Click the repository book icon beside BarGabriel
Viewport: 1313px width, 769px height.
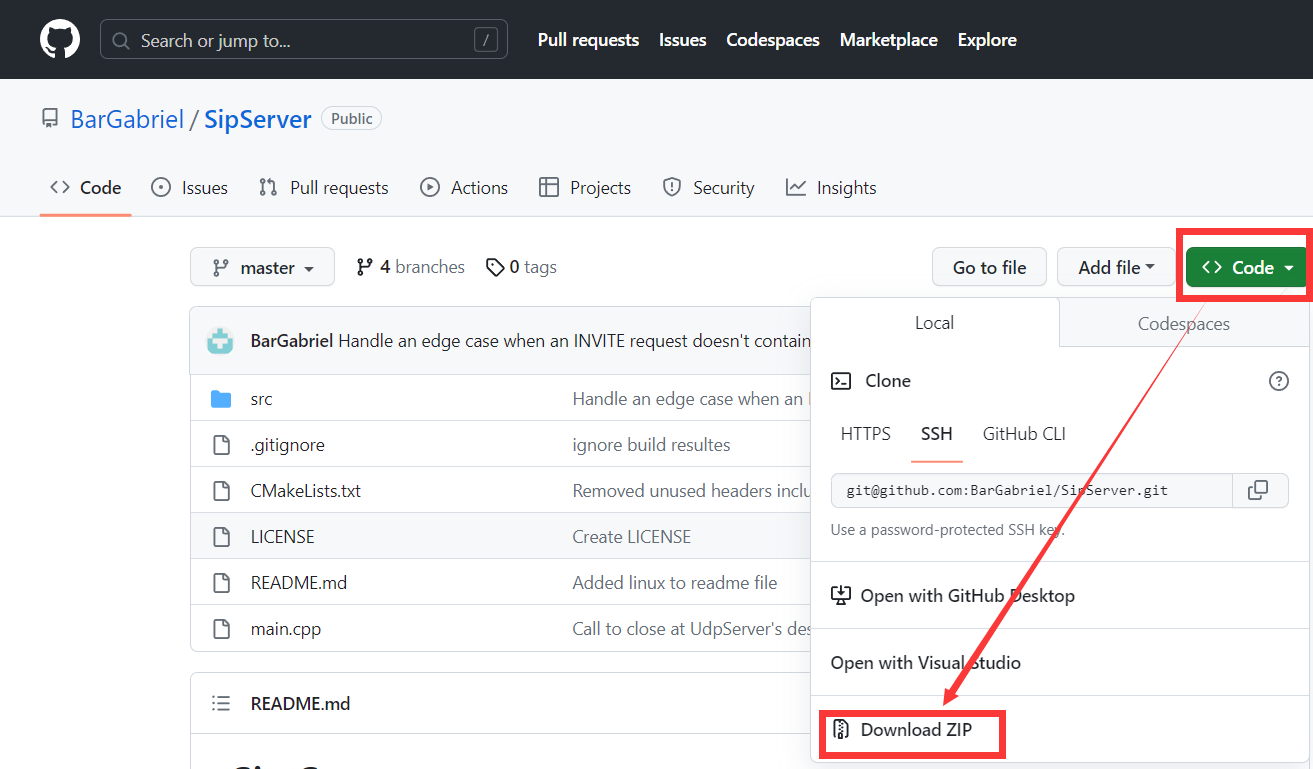click(x=49, y=117)
